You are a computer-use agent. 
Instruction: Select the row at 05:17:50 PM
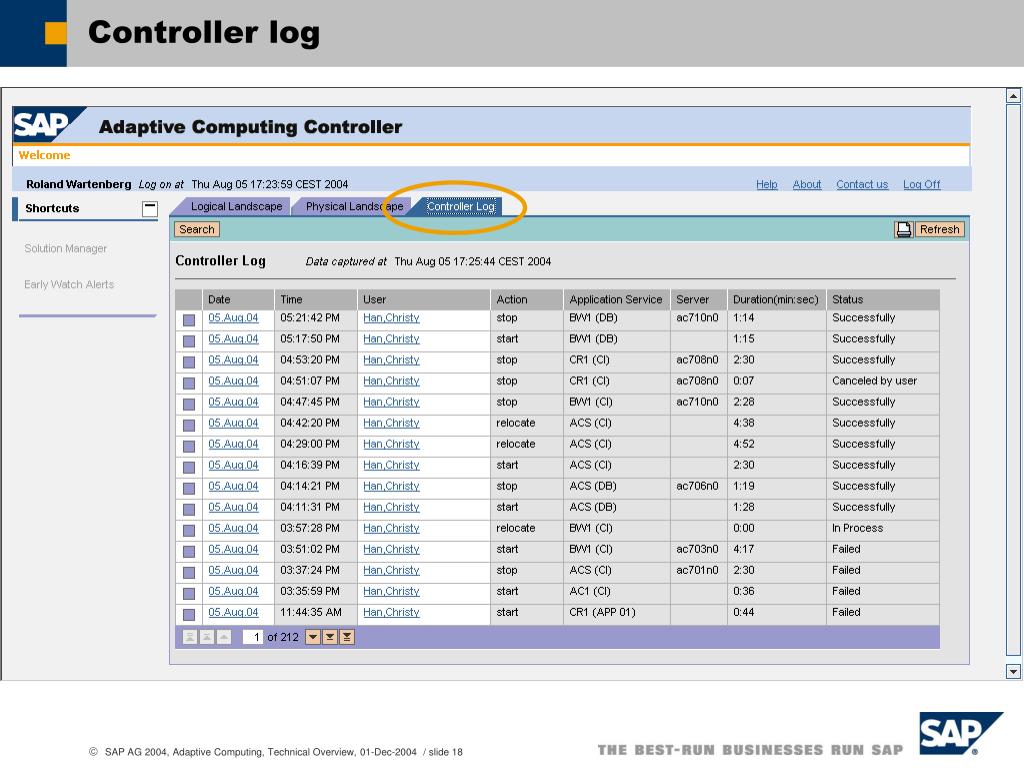tap(189, 341)
